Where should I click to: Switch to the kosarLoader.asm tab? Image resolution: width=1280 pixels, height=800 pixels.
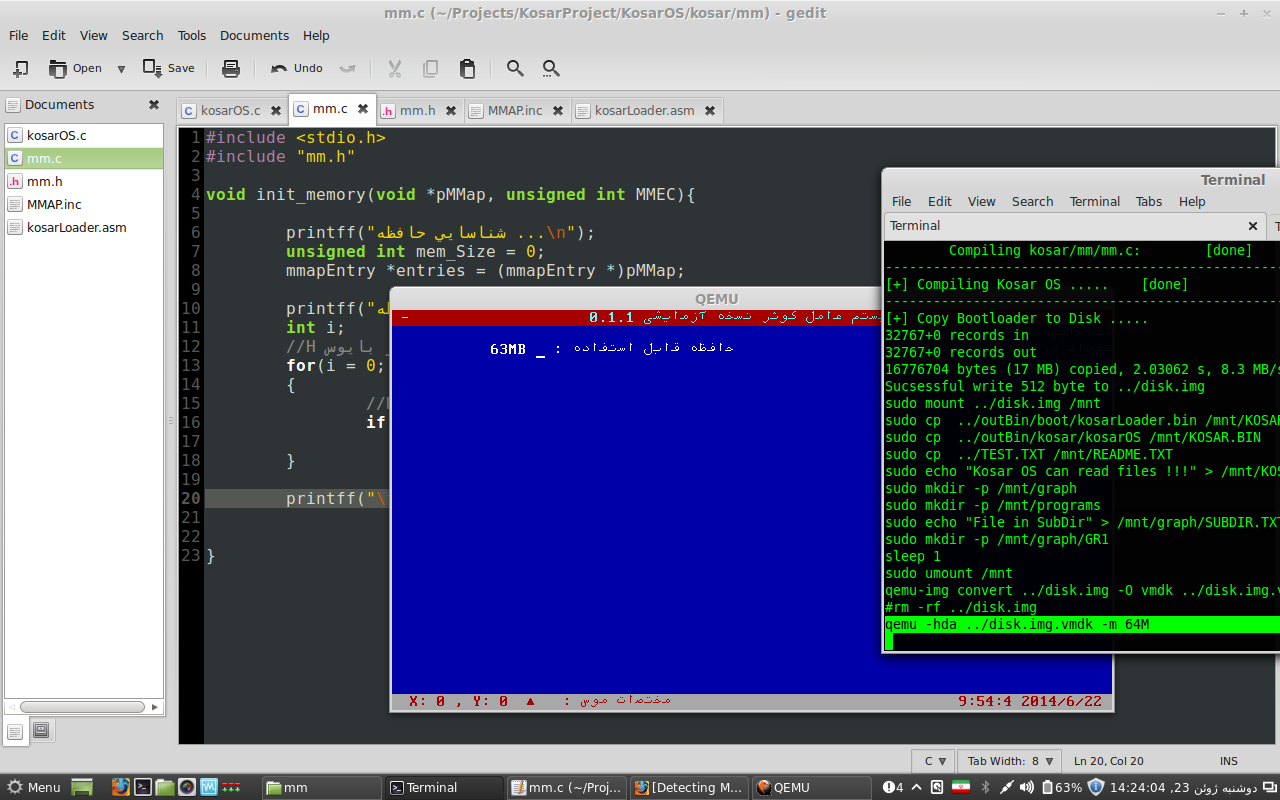644,110
